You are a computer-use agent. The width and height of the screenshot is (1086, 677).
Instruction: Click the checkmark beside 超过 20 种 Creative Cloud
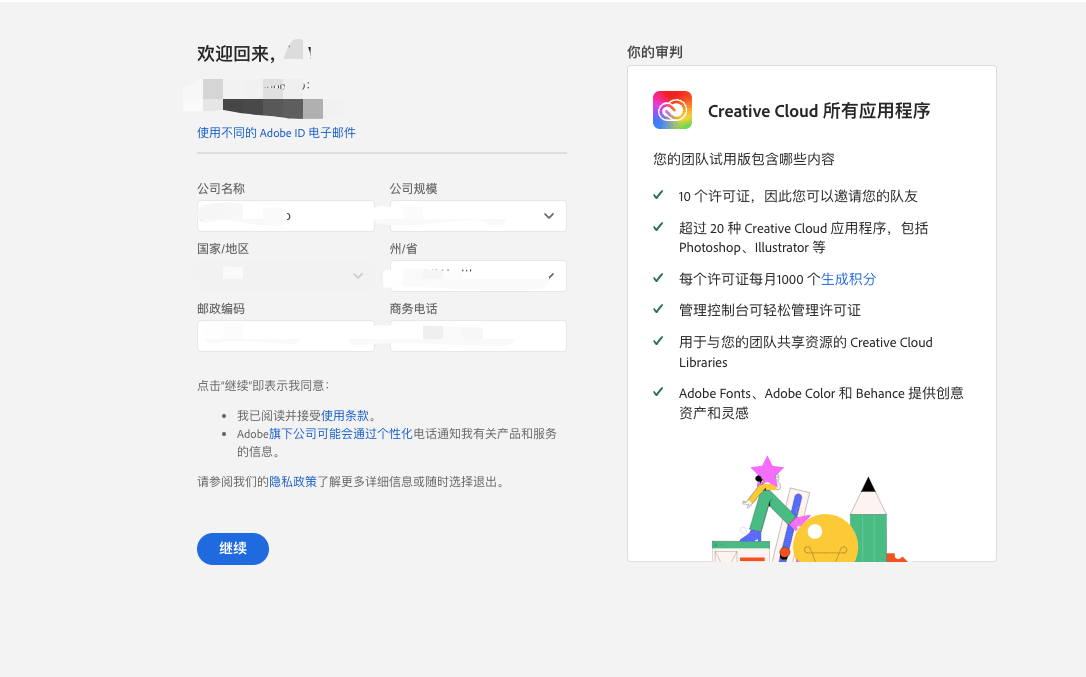click(x=659, y=227)
